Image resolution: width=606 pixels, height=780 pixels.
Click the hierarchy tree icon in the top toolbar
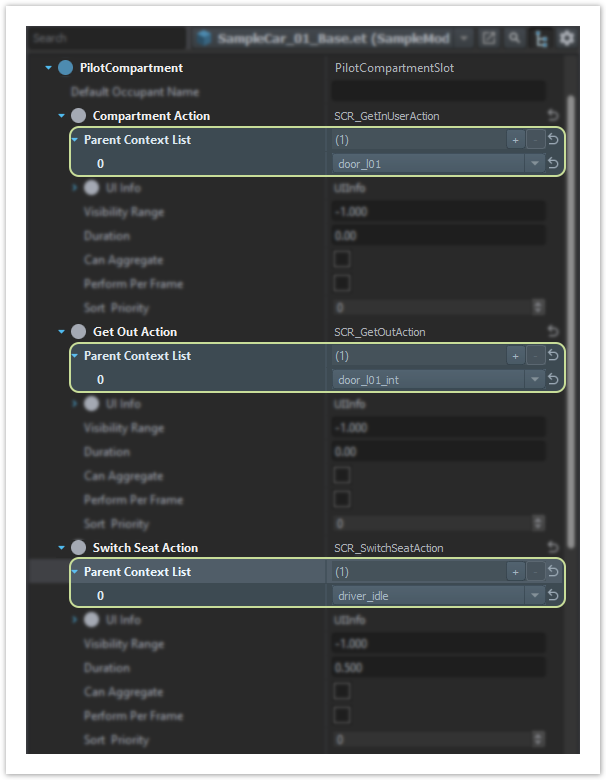click(x=541, y=38)
